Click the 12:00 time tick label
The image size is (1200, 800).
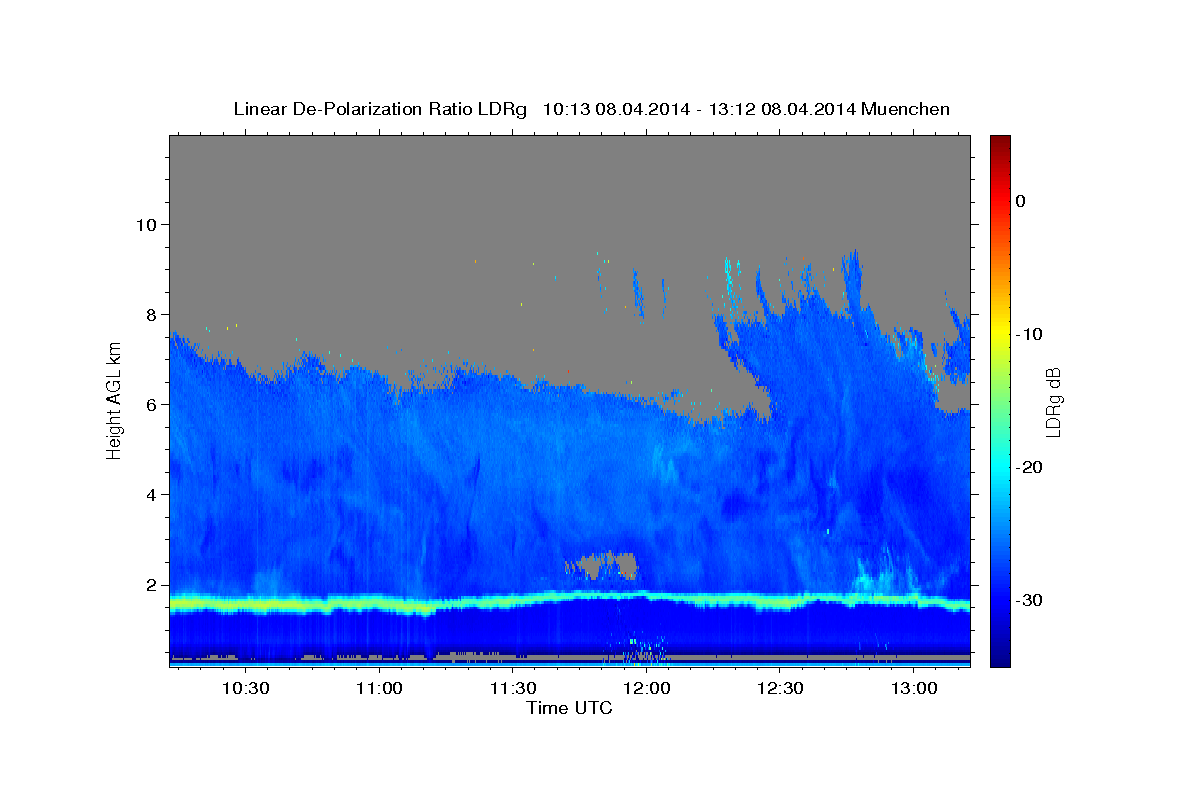[x=646, y=688]
